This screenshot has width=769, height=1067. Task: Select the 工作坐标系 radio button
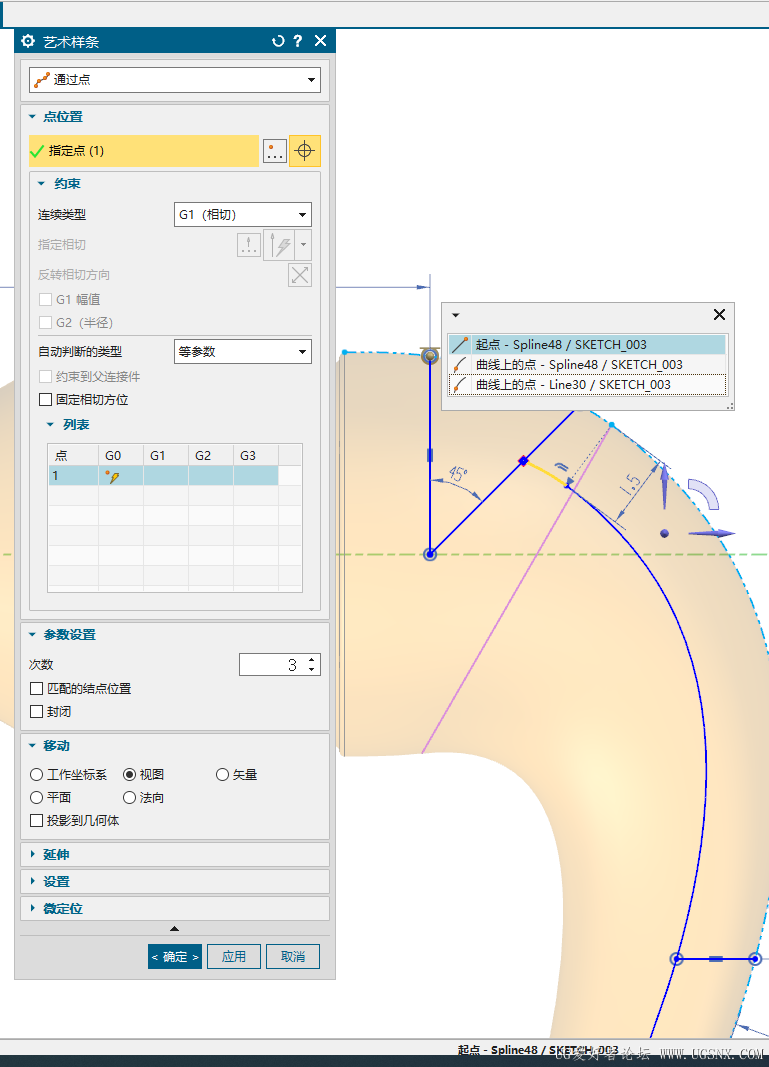[x=37, y=774]
